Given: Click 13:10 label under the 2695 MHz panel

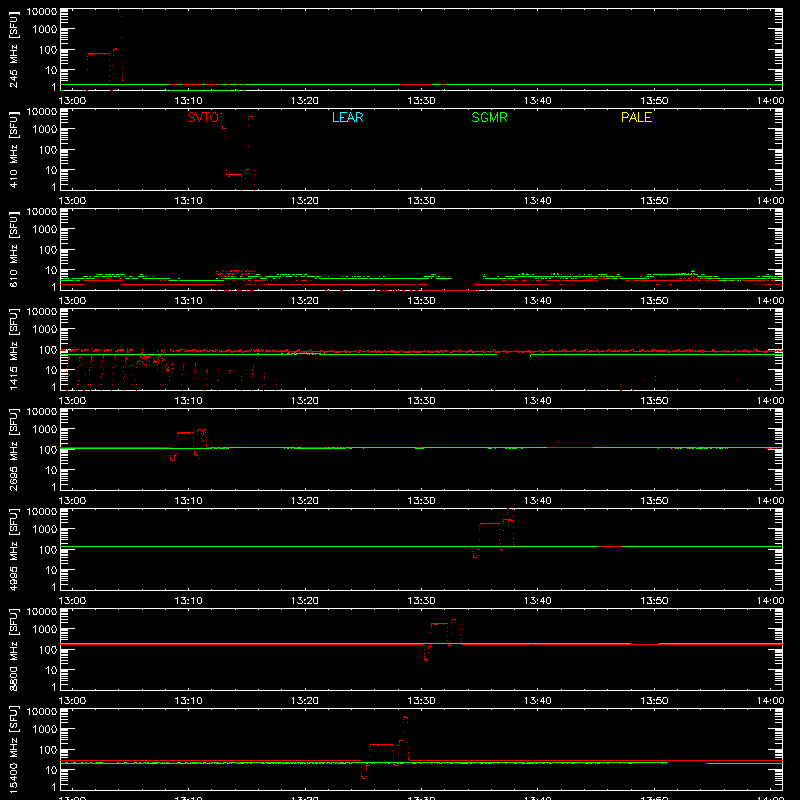Looking at the screenshot, I should pos(188,501).
